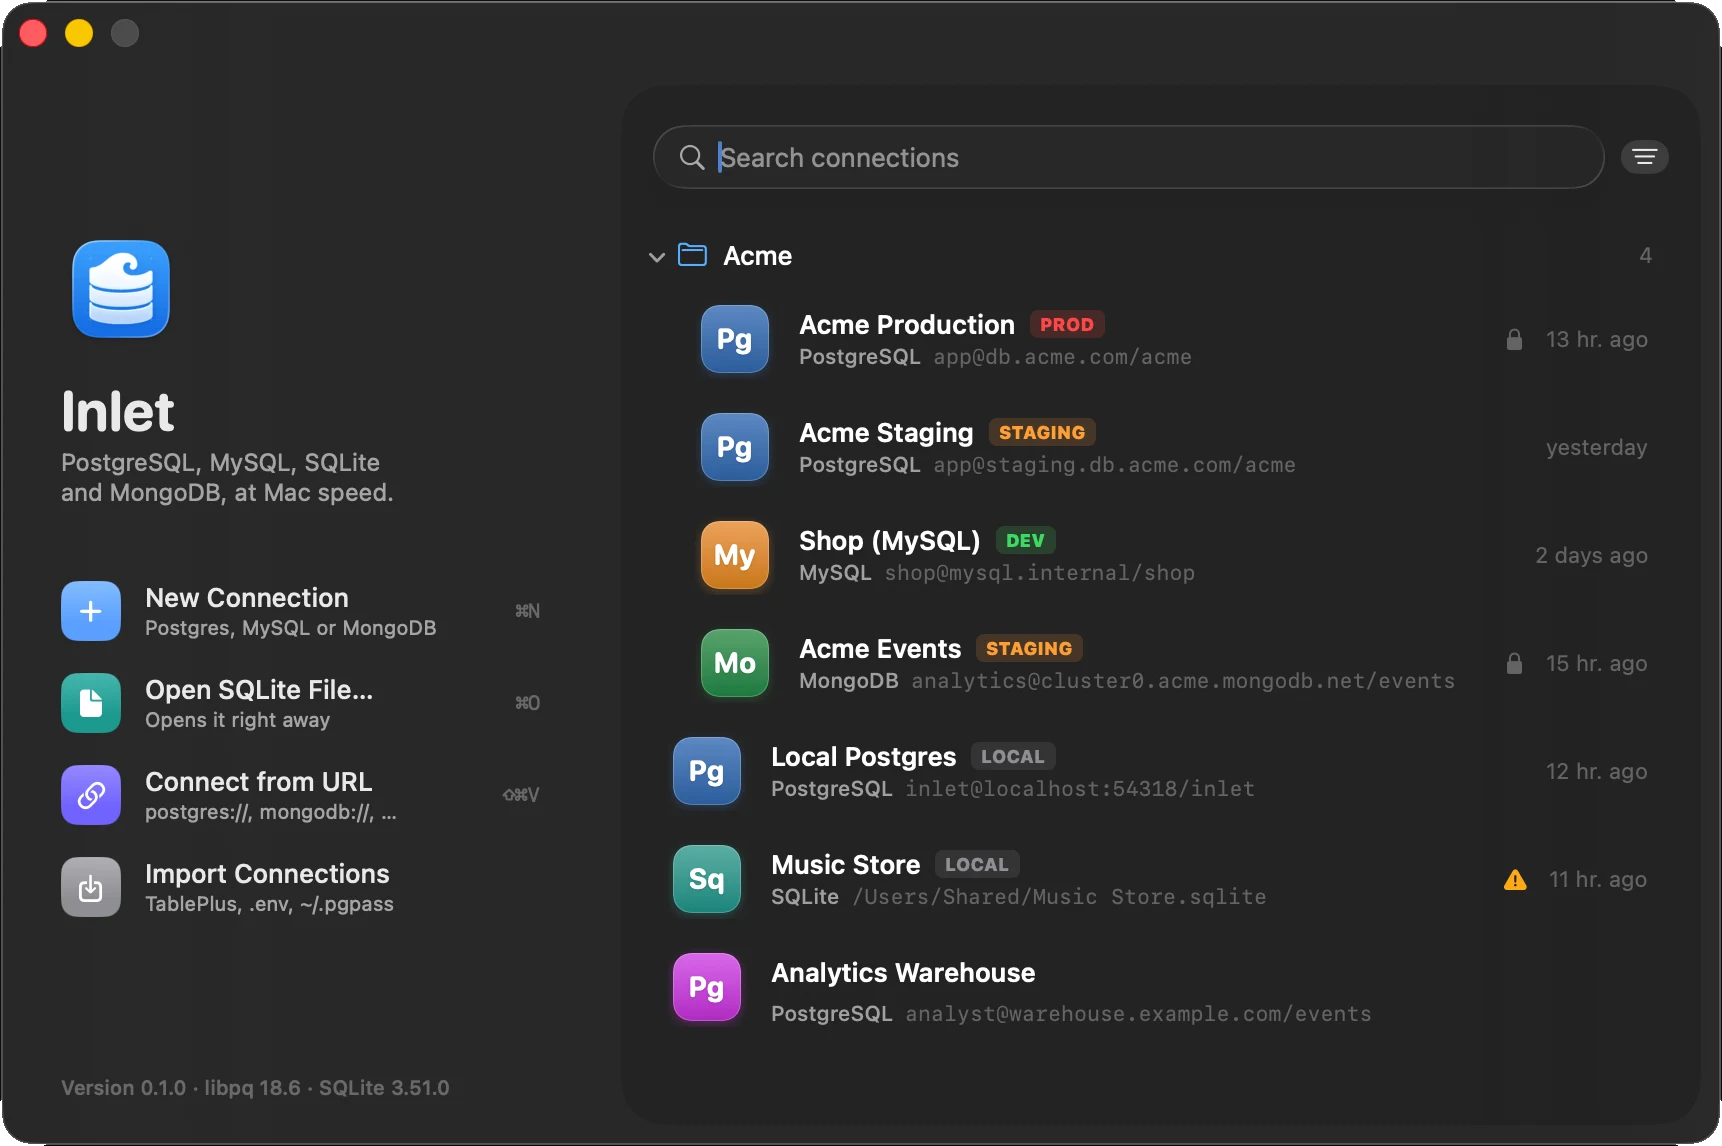Click the Import Connections download icon
Screen dimensions: 1722x1146
click(91, 887)
